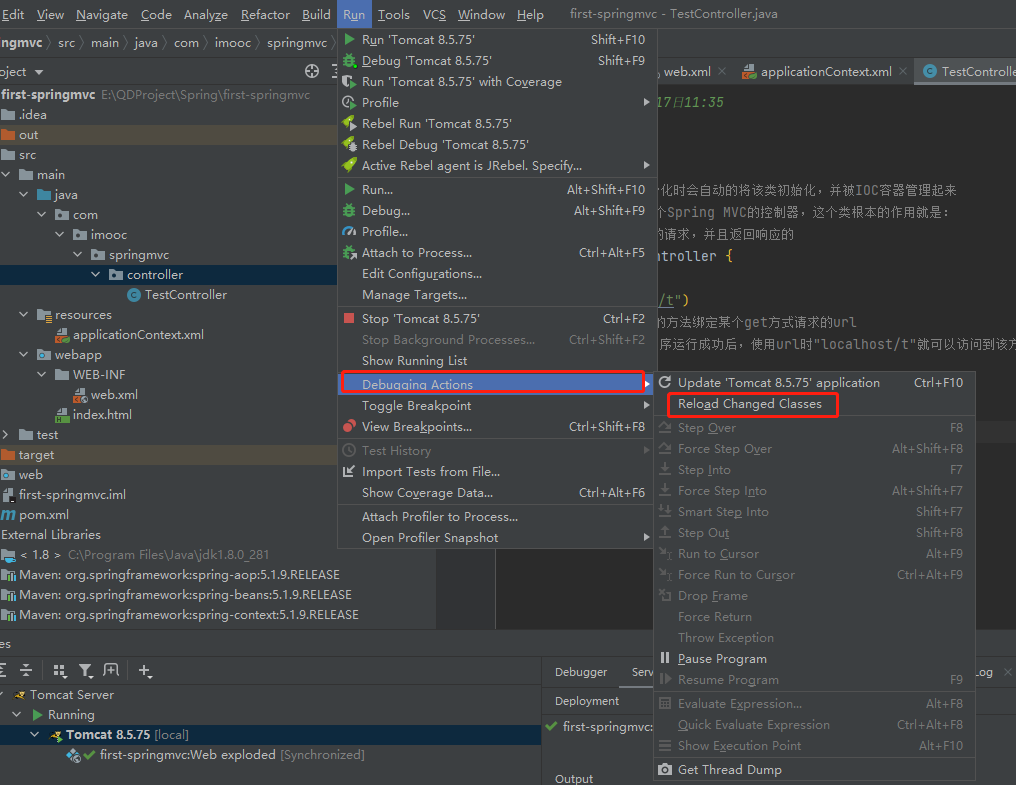Open the Window menu
Viewport: 1016px width, 785px height.
tap(481, 14)
